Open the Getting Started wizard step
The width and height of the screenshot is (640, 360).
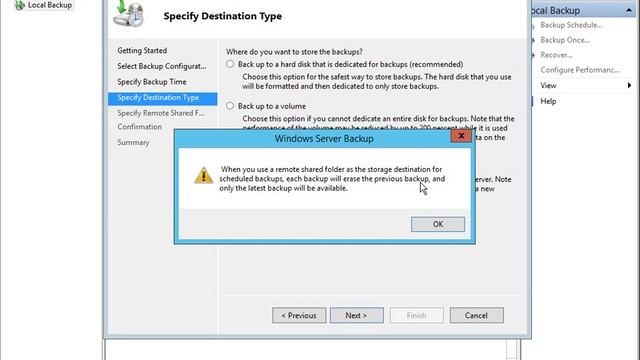point(142,51)
